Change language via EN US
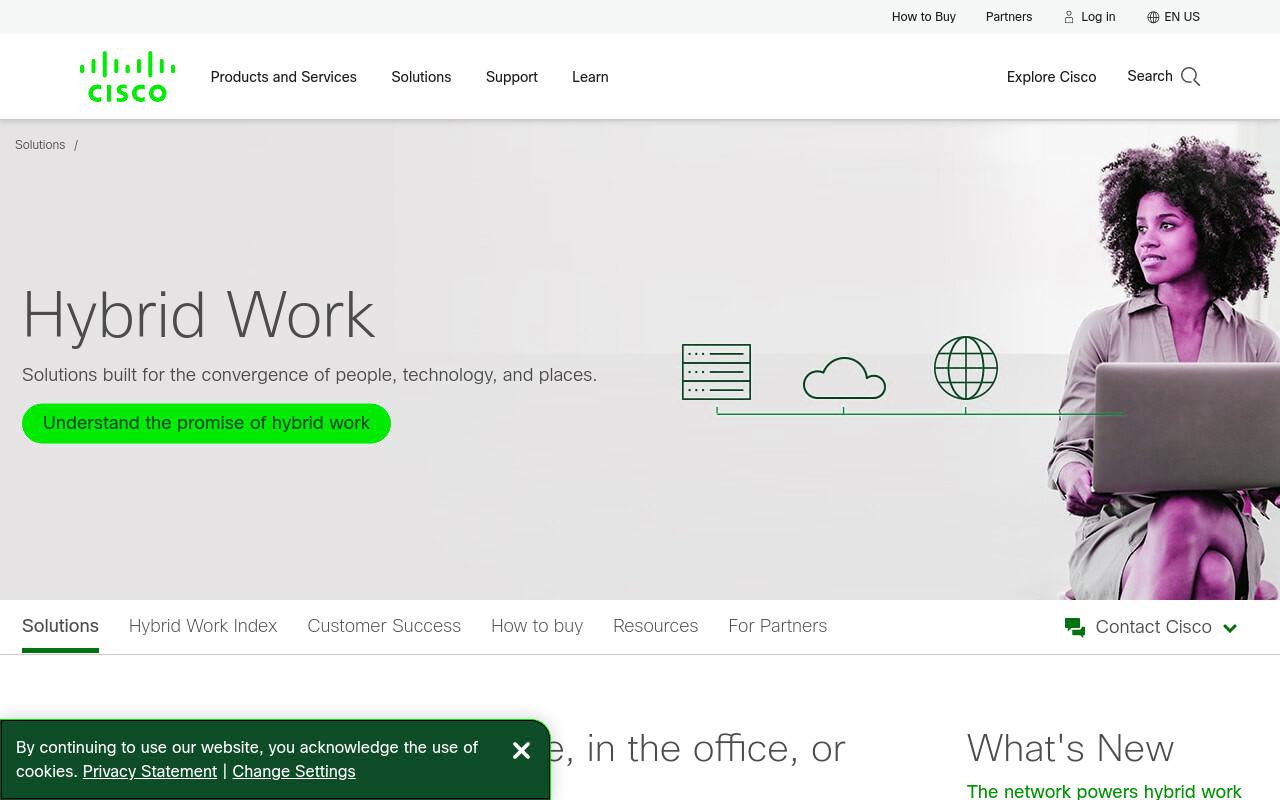Screen dimensions: 1280x800 (1182, 17)
